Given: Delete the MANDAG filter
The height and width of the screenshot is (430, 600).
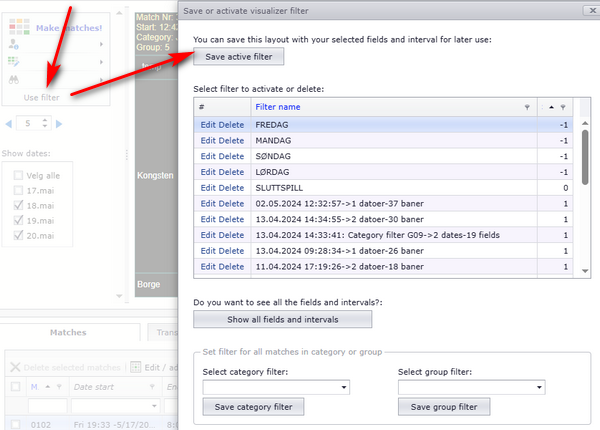Looking at the screenshot, I should [x=232, y=140].
